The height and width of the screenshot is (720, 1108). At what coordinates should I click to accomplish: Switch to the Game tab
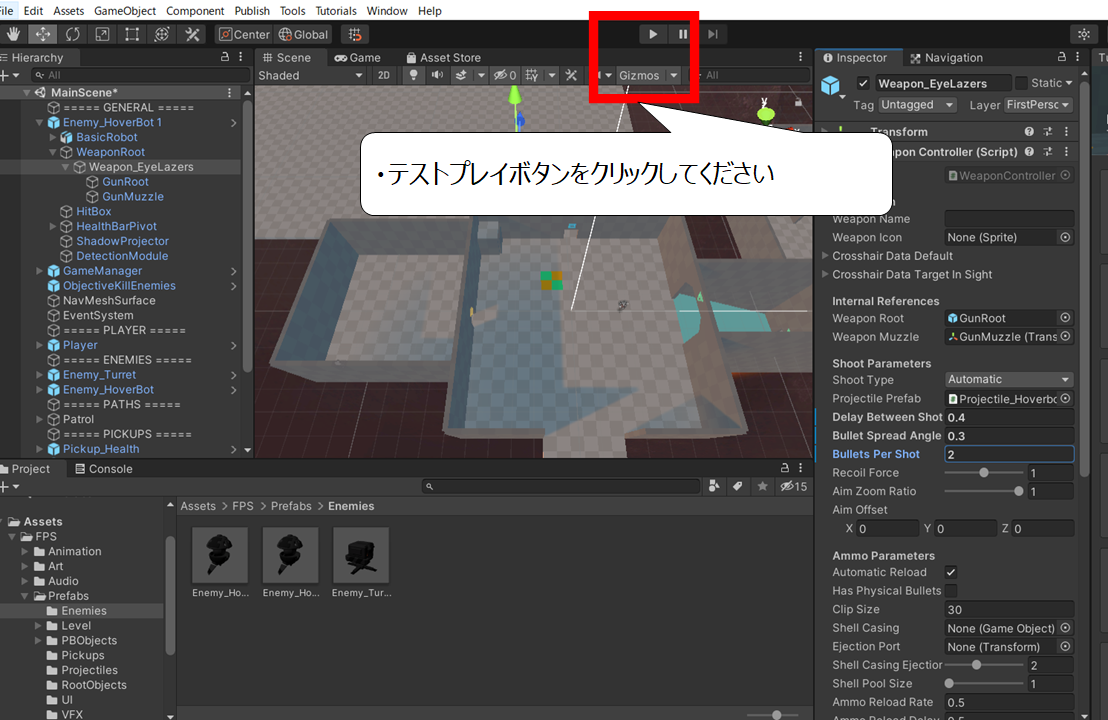pos(358,57)
